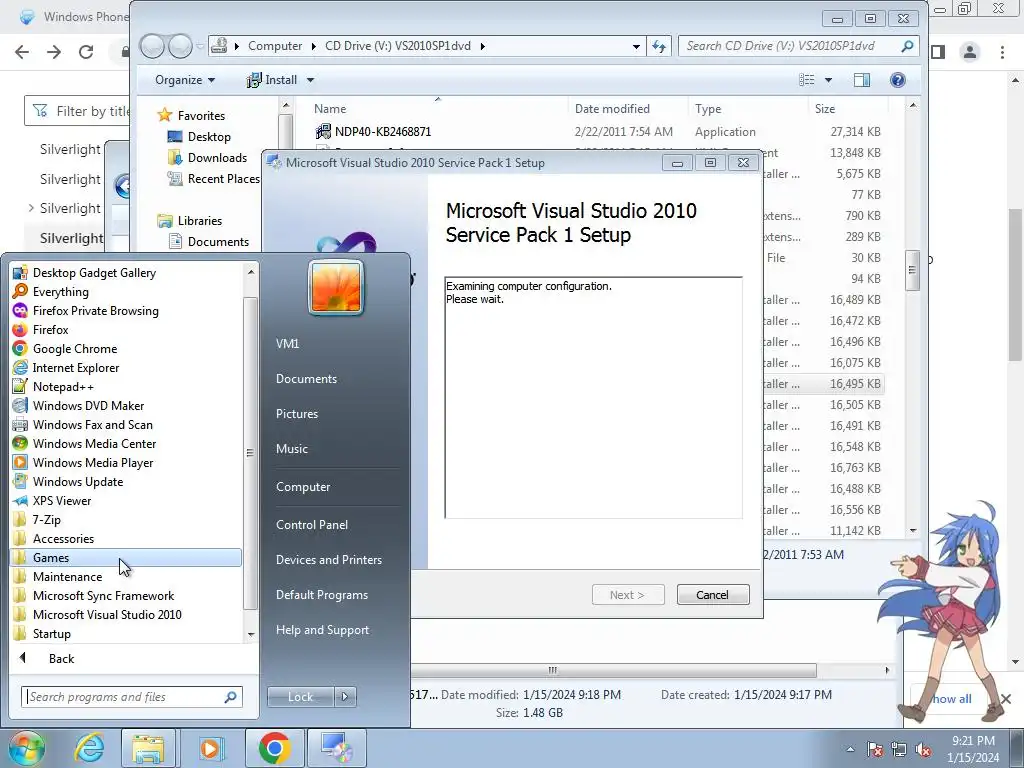
Task: Open Computer from Start menu
Action: [x=303, y=487]
